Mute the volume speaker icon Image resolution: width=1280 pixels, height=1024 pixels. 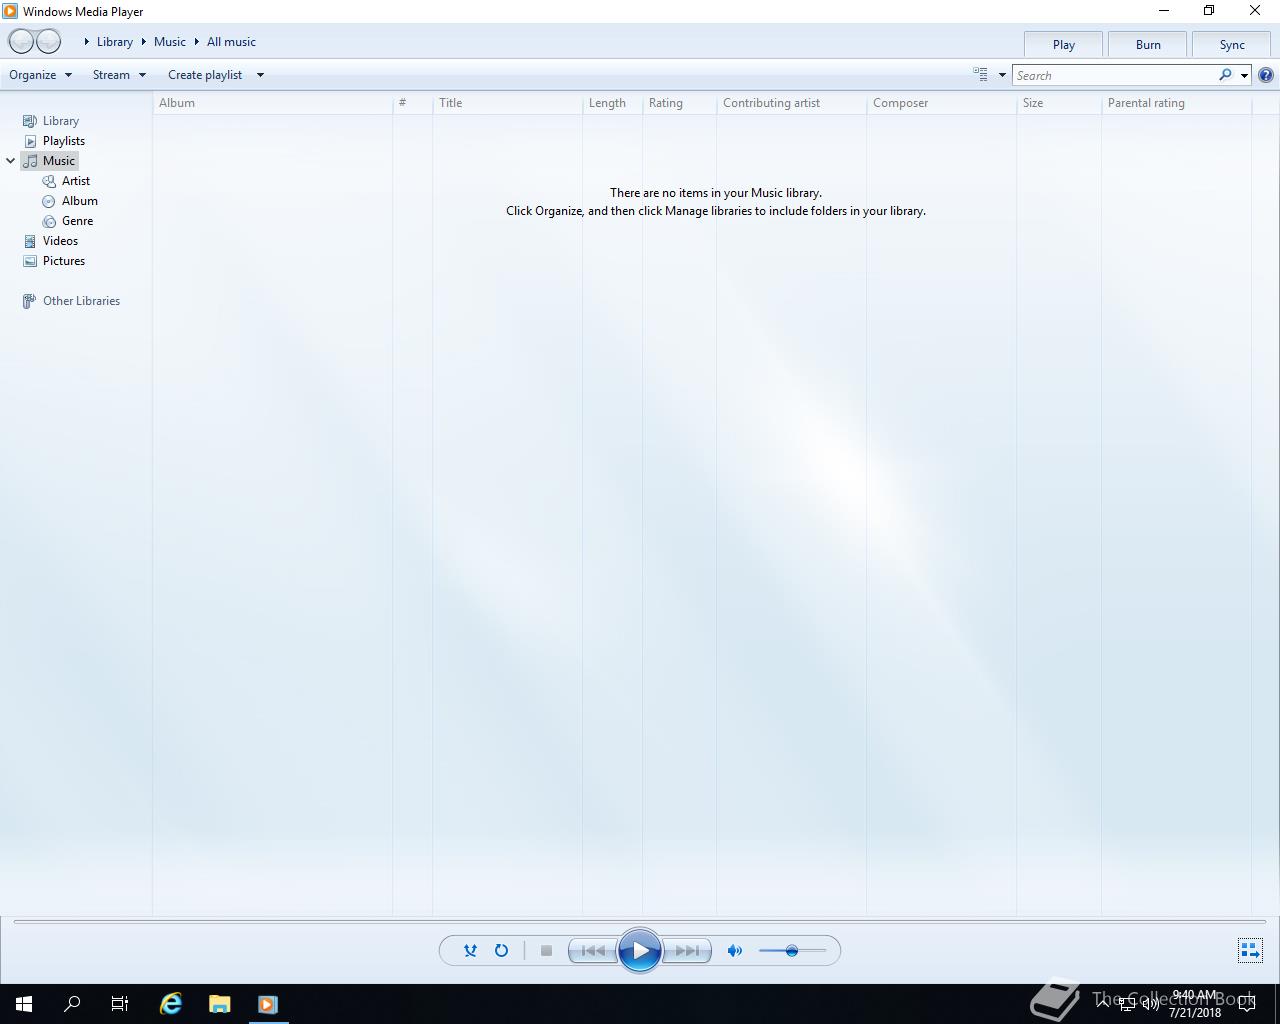pos(735,951)
